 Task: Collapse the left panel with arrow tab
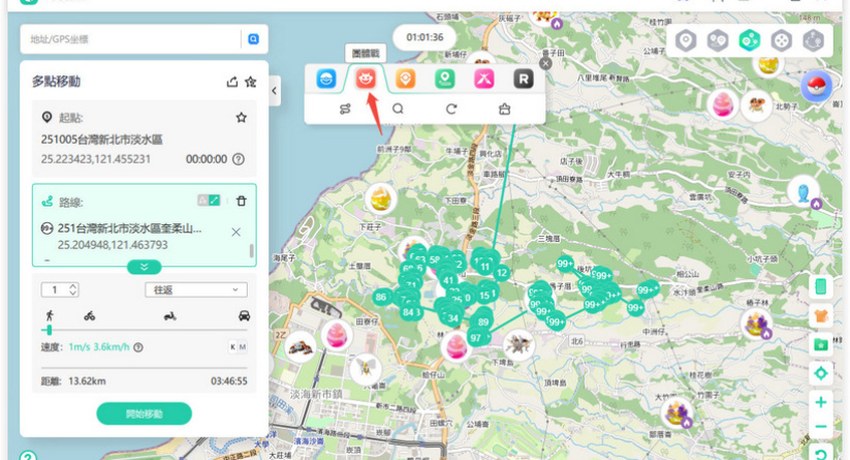pos(274,91)
